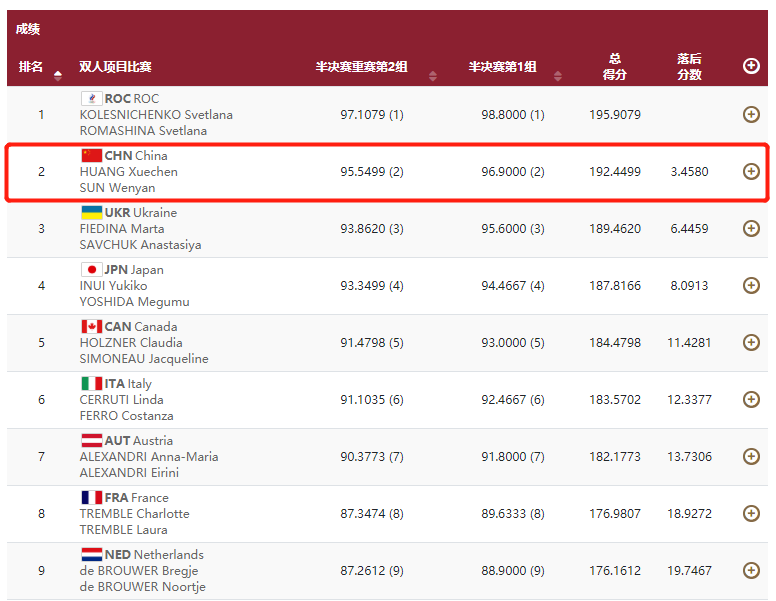776x601 pixels.
Task: Sort by 排名 column arrow
Action: (56, 72)
